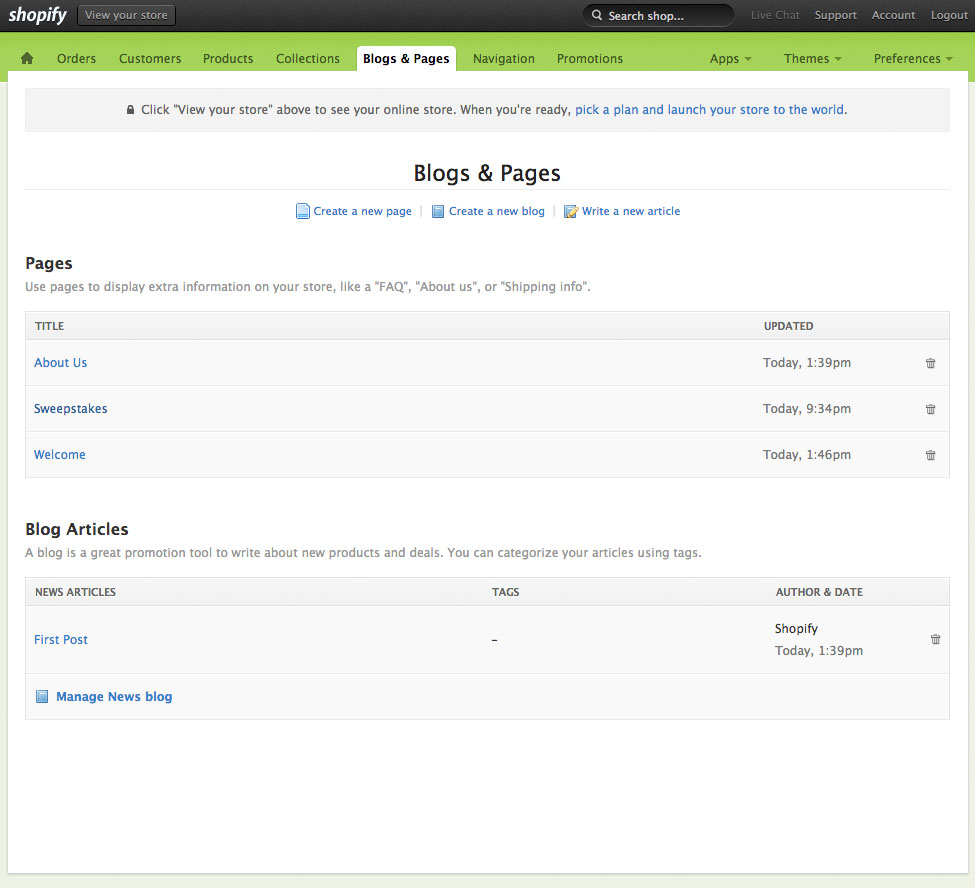Delete the First Post article with trash icon

point(935,639)
